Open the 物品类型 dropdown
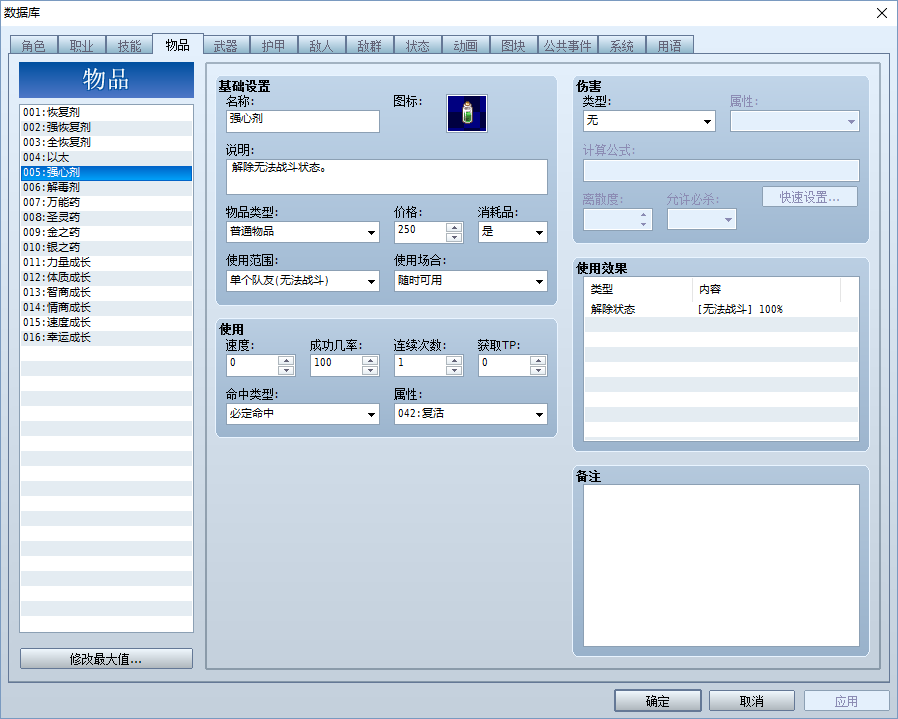The height and width of the screenshot is (719, 898). point(302,232)
